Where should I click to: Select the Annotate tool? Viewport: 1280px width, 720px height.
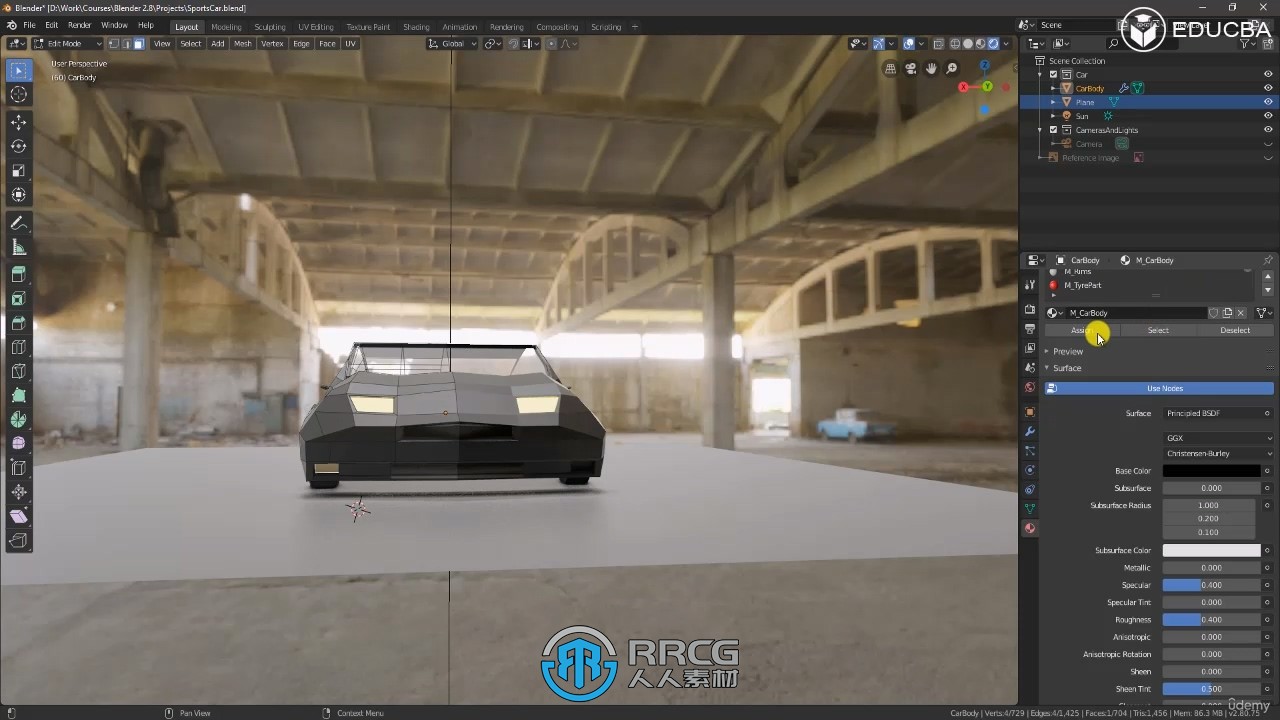[x=18, y=223]
